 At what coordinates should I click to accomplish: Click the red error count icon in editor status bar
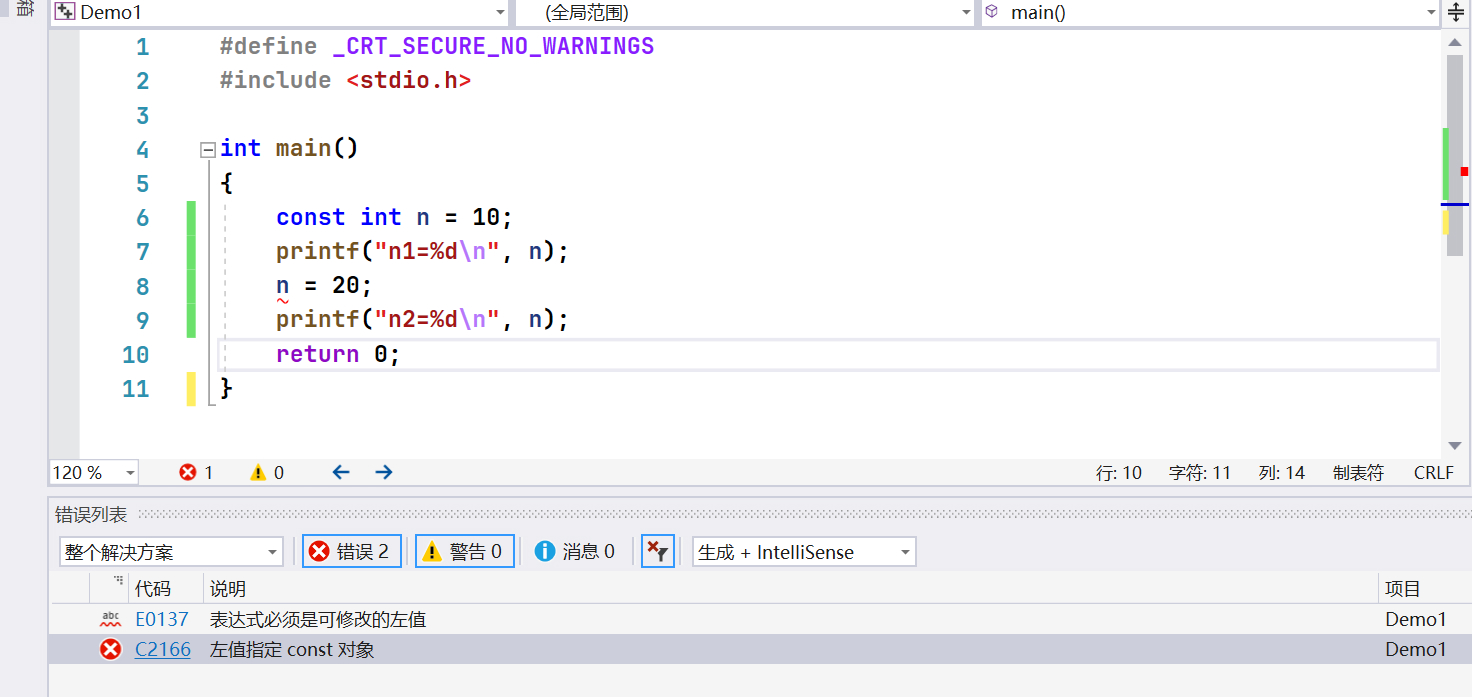coord(188,473)
